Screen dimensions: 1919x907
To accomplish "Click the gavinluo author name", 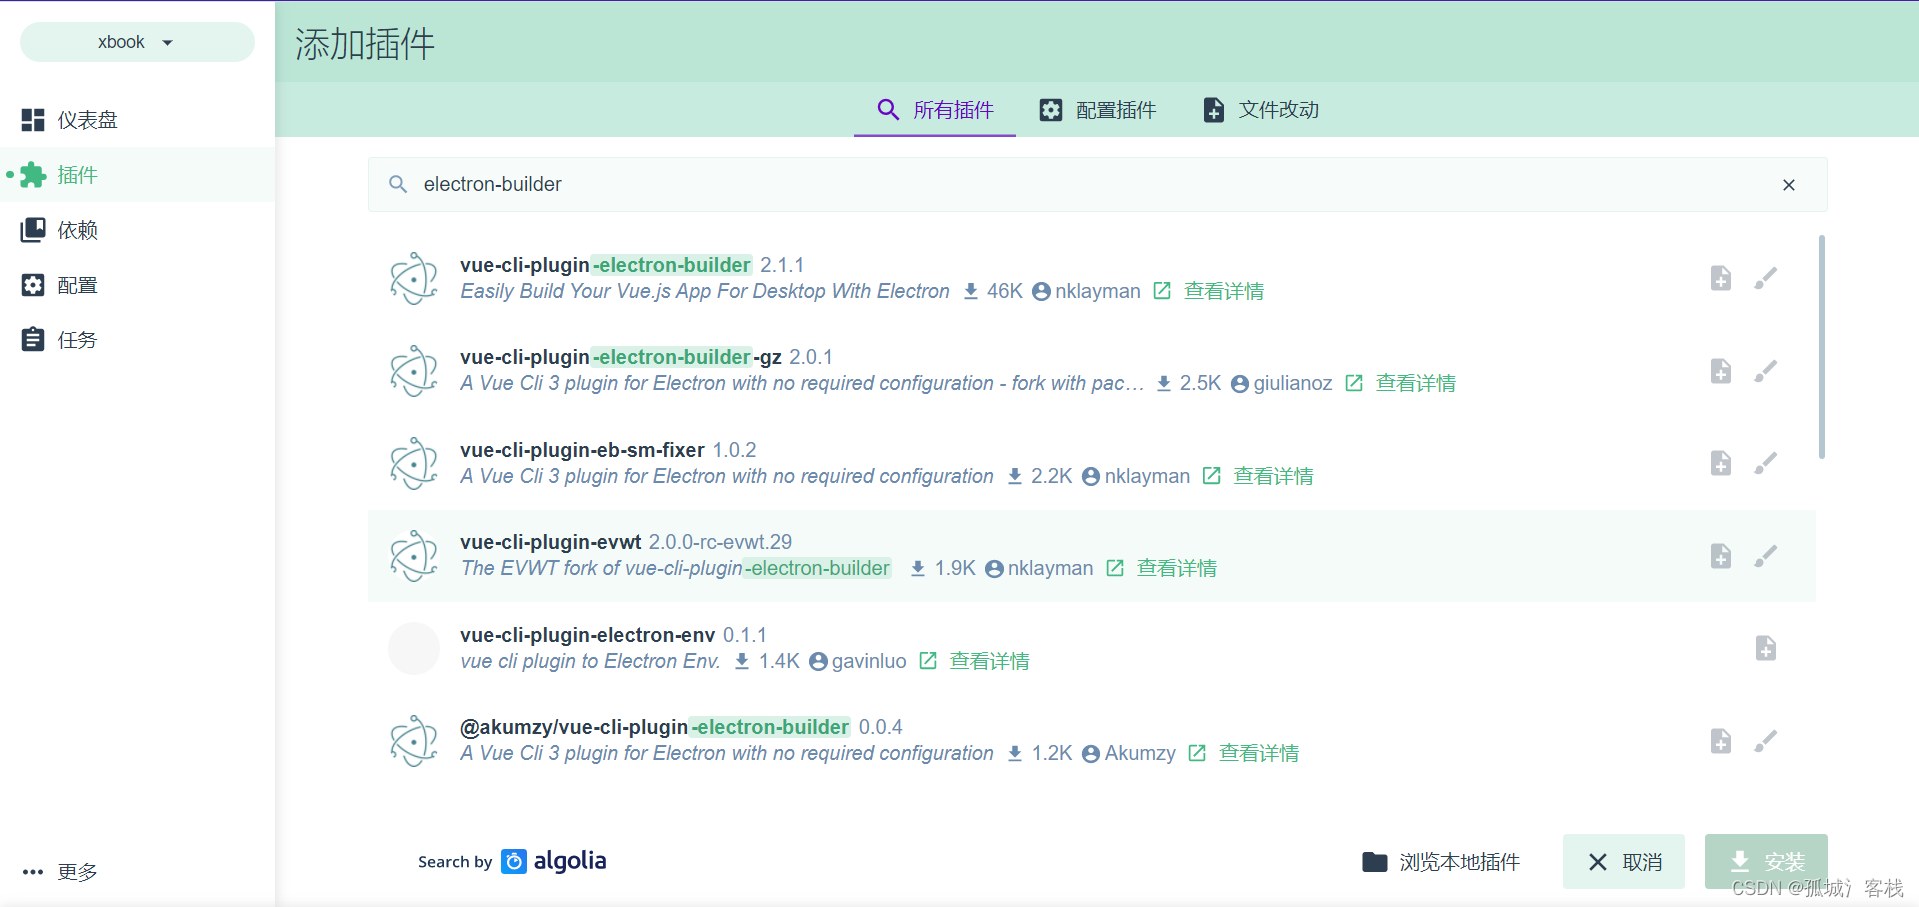I will pos(869,661).
